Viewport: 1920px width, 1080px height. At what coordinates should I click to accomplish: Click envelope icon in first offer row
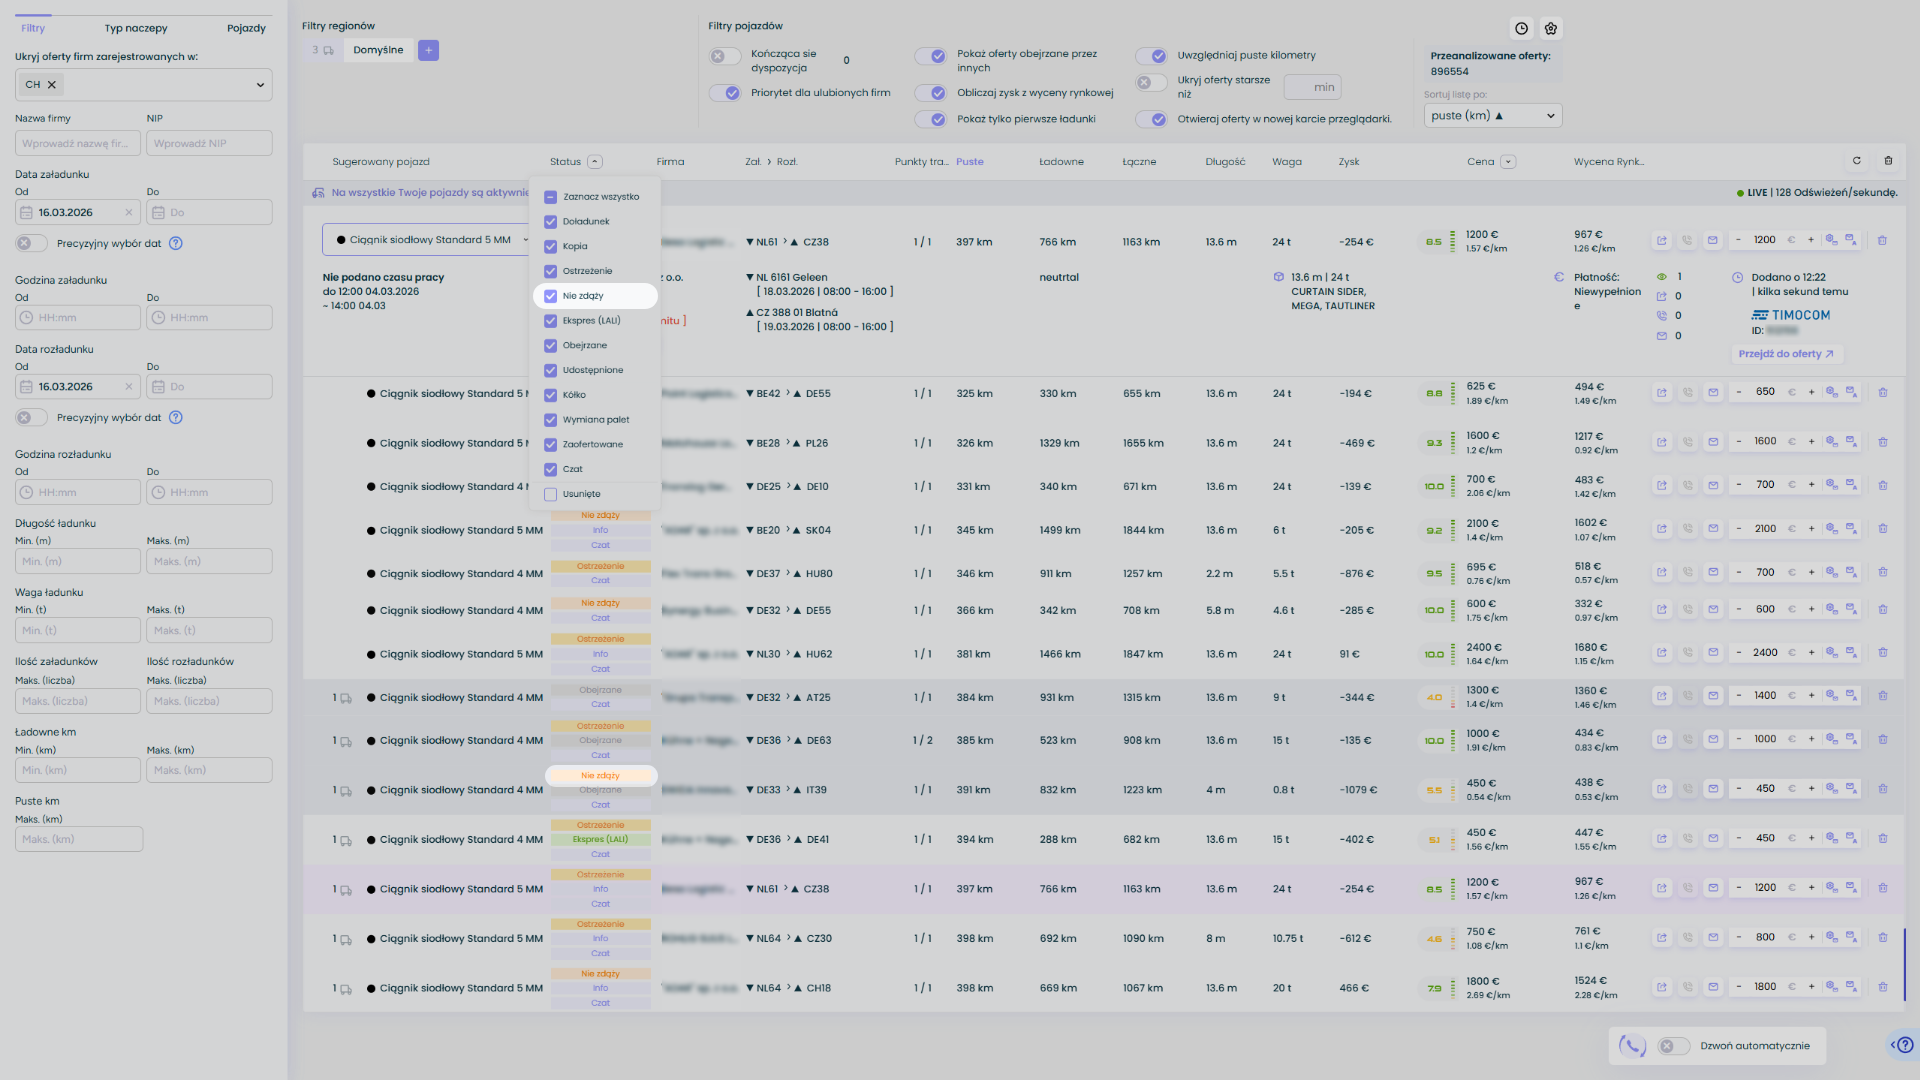coord(1713,240)
